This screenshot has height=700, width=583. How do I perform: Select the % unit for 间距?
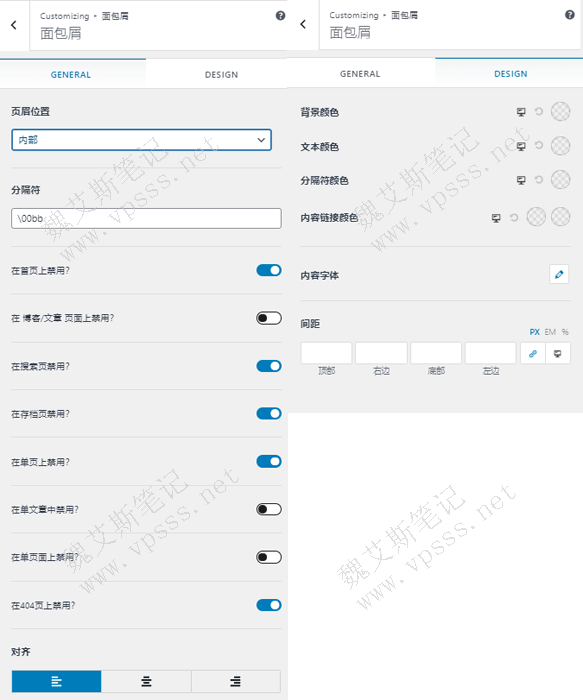(x=565, y=332)
